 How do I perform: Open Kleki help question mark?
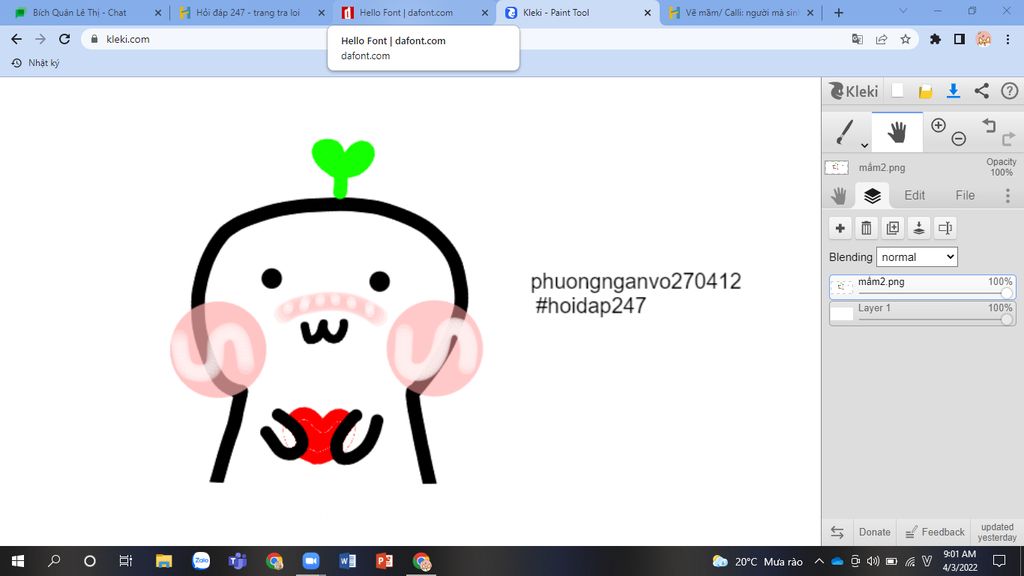(1009, 91)
